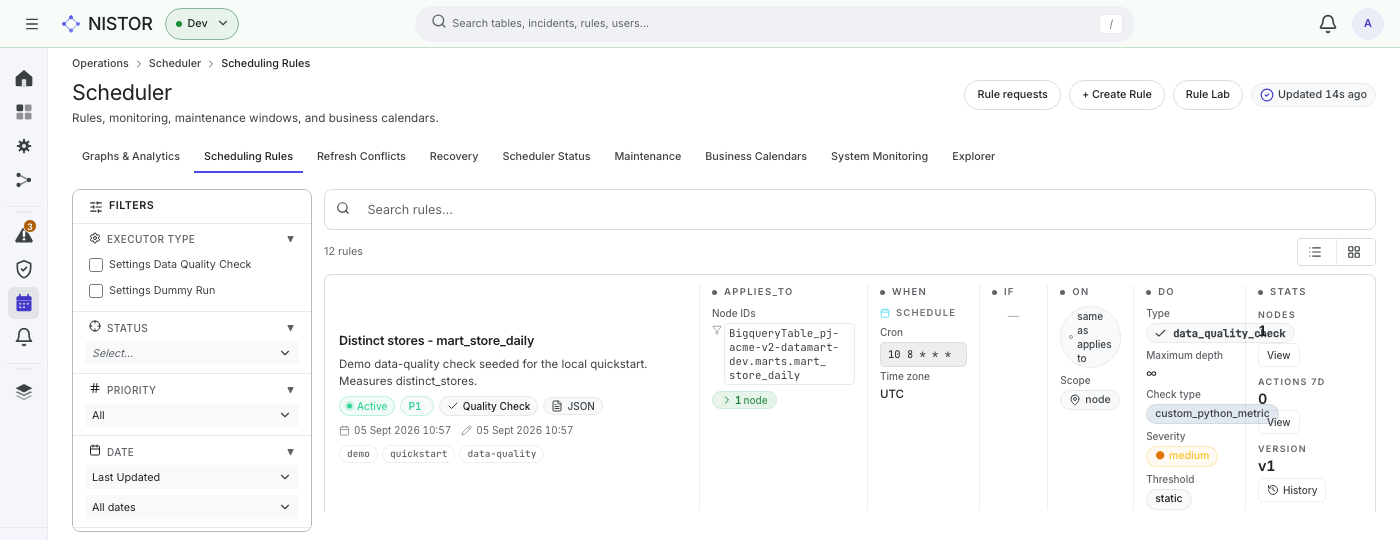Click the JSON chip on the rule
This screenshot has height=540, width=1400.
pyautogui.click(x=573, y=406)
